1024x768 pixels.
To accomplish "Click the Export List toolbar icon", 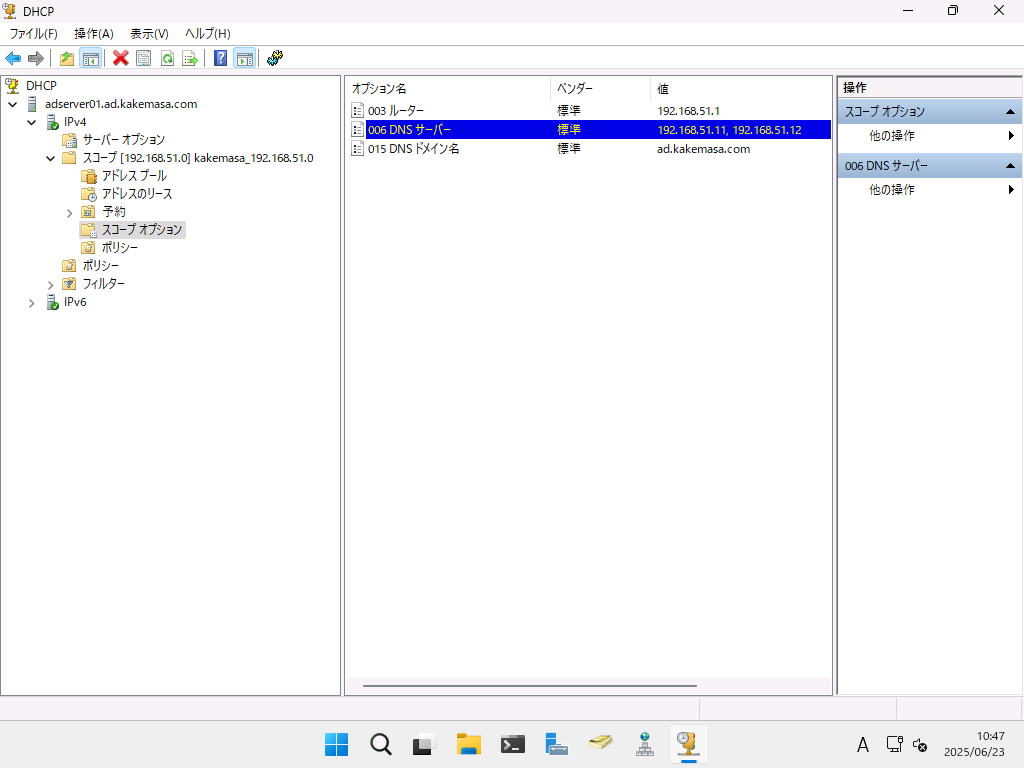I will pos(190,59).
